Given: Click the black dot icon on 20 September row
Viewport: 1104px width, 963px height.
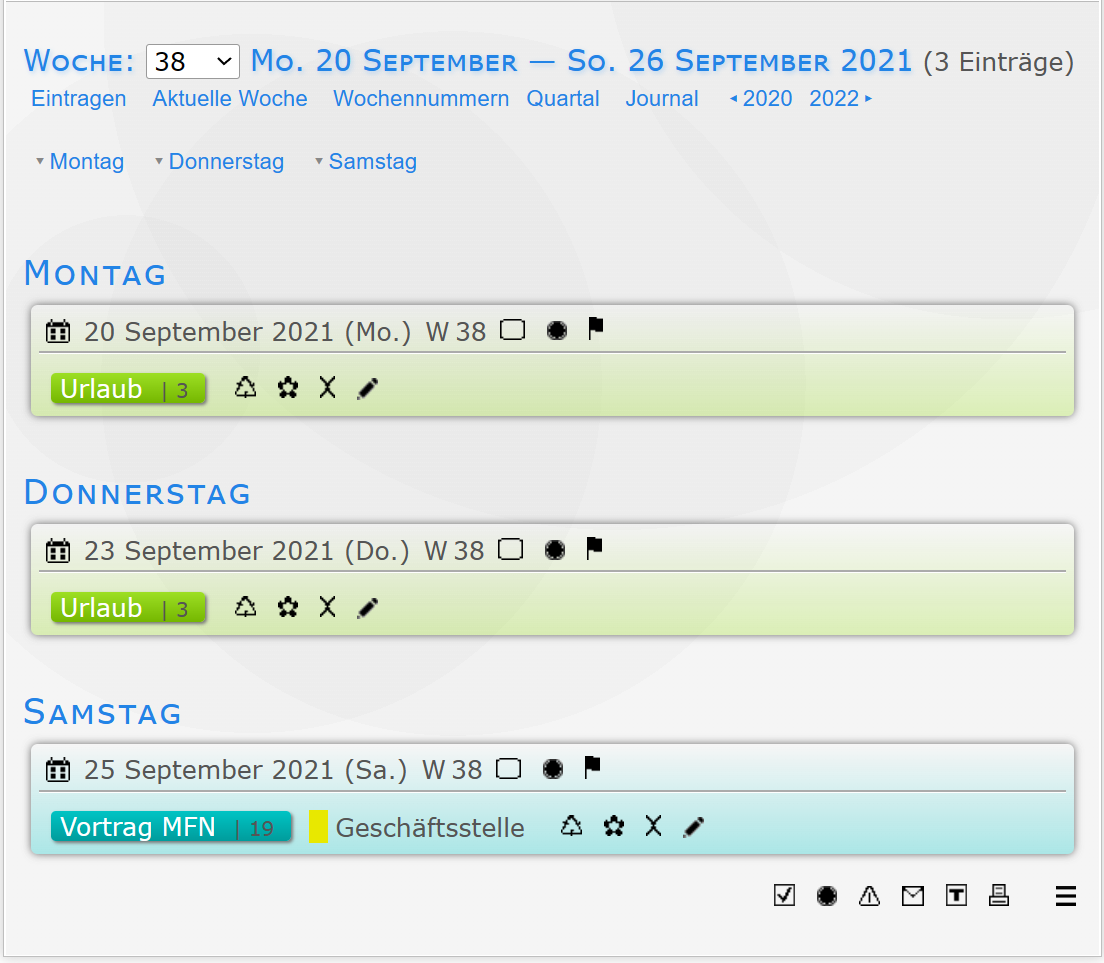Looking at the screenshot, I should (557, 330).
